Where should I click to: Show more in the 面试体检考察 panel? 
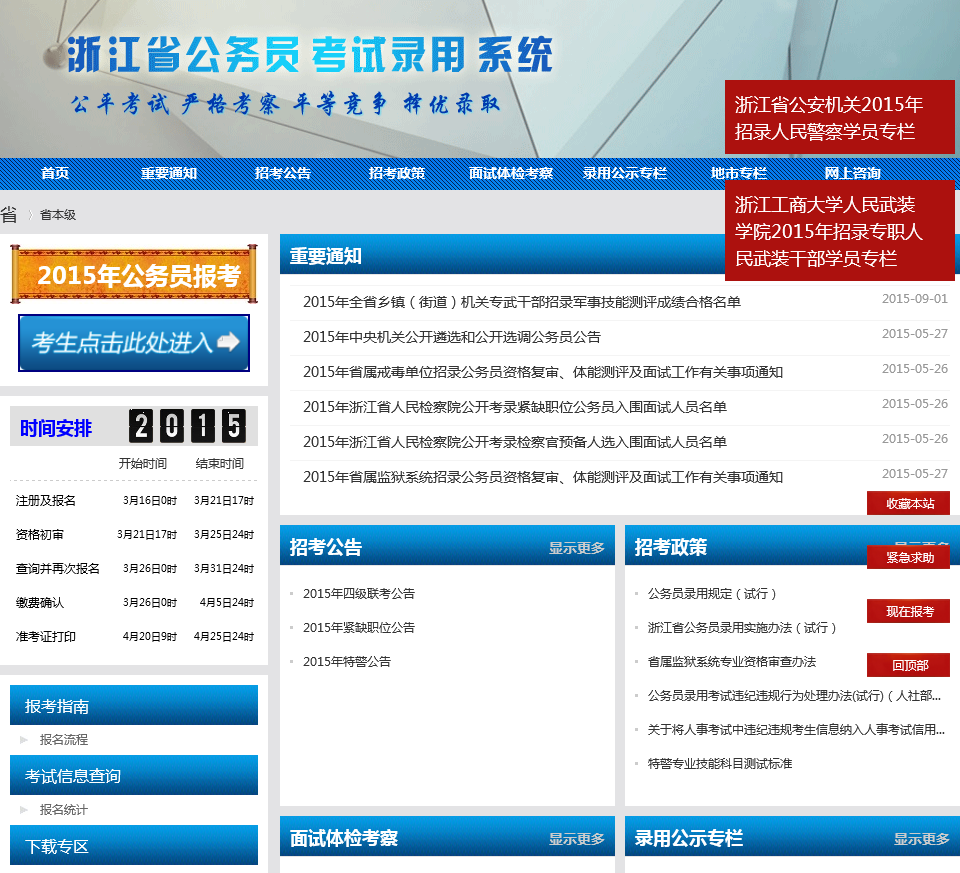click(x=576, y=839)
